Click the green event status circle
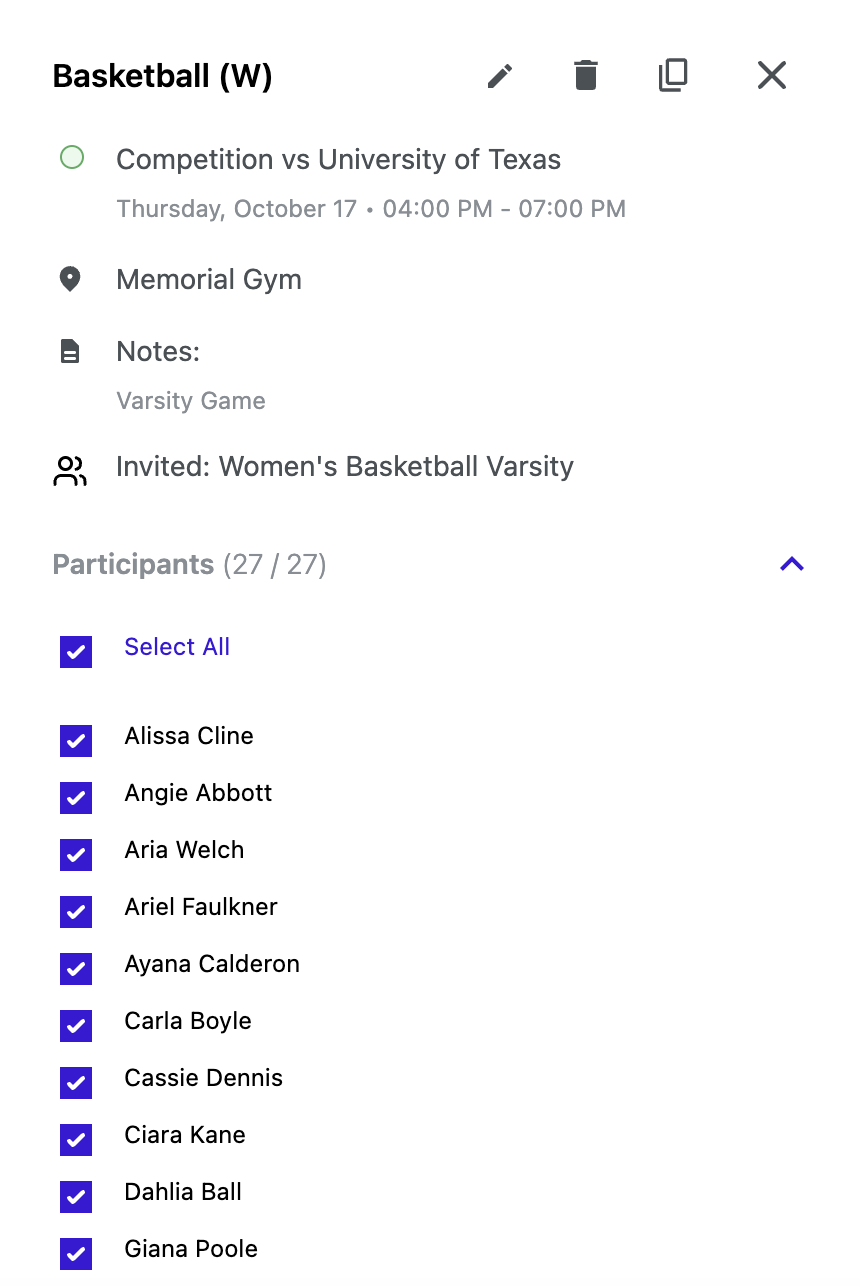The width and height of the screenshot is (860, 1286). coord(72,157)
